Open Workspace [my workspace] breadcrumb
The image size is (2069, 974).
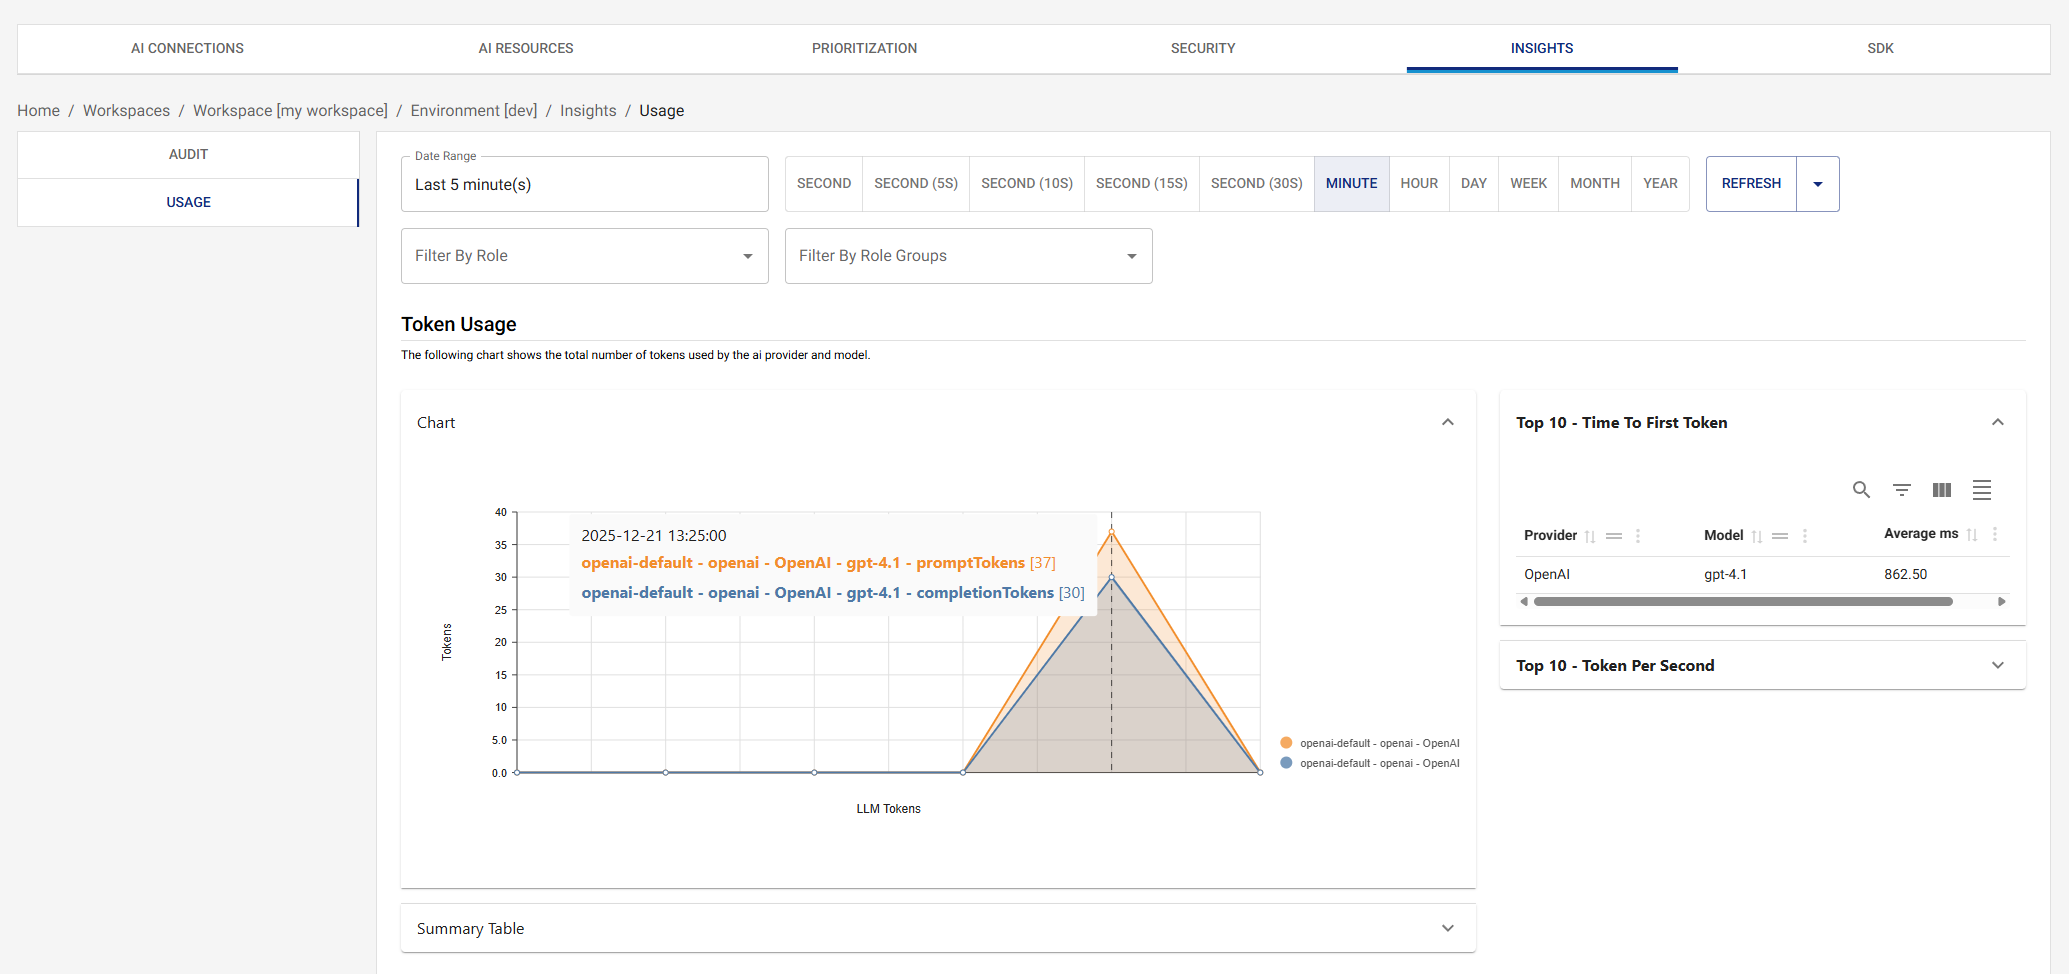(x=290, y=111)
